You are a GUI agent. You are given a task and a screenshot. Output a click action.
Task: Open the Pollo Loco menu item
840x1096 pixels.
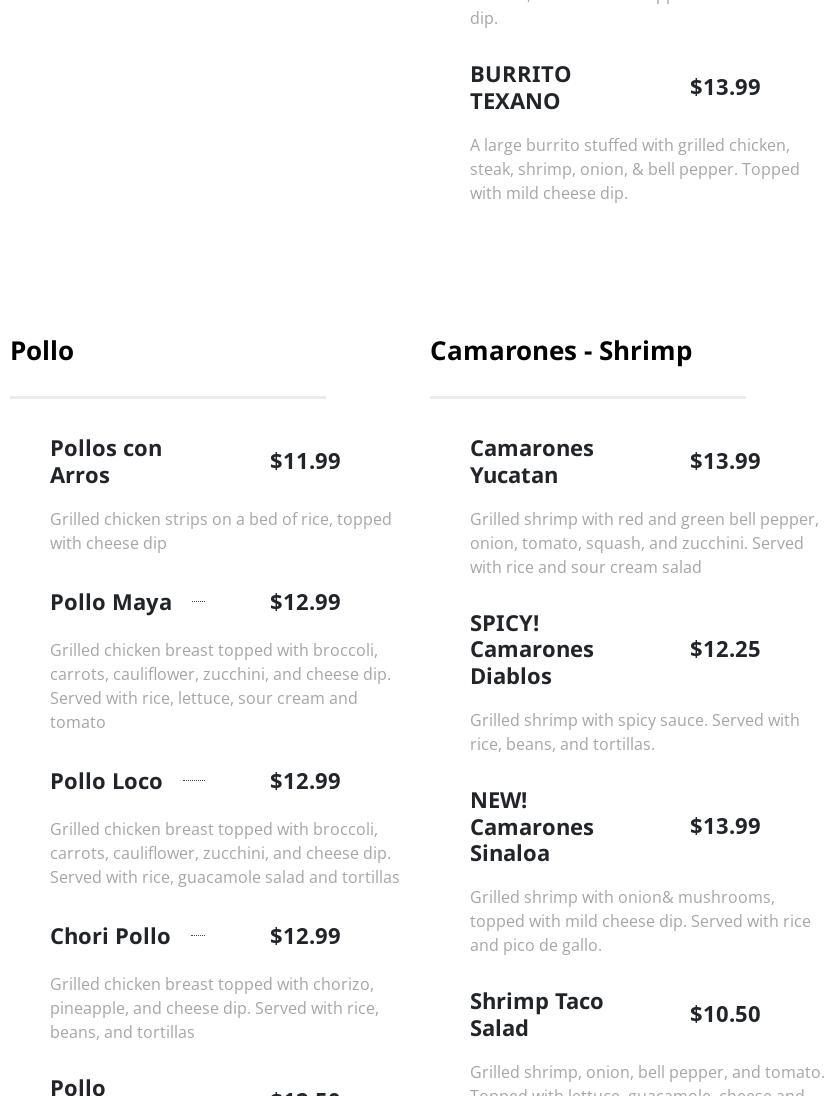click(x=106, y=781)
